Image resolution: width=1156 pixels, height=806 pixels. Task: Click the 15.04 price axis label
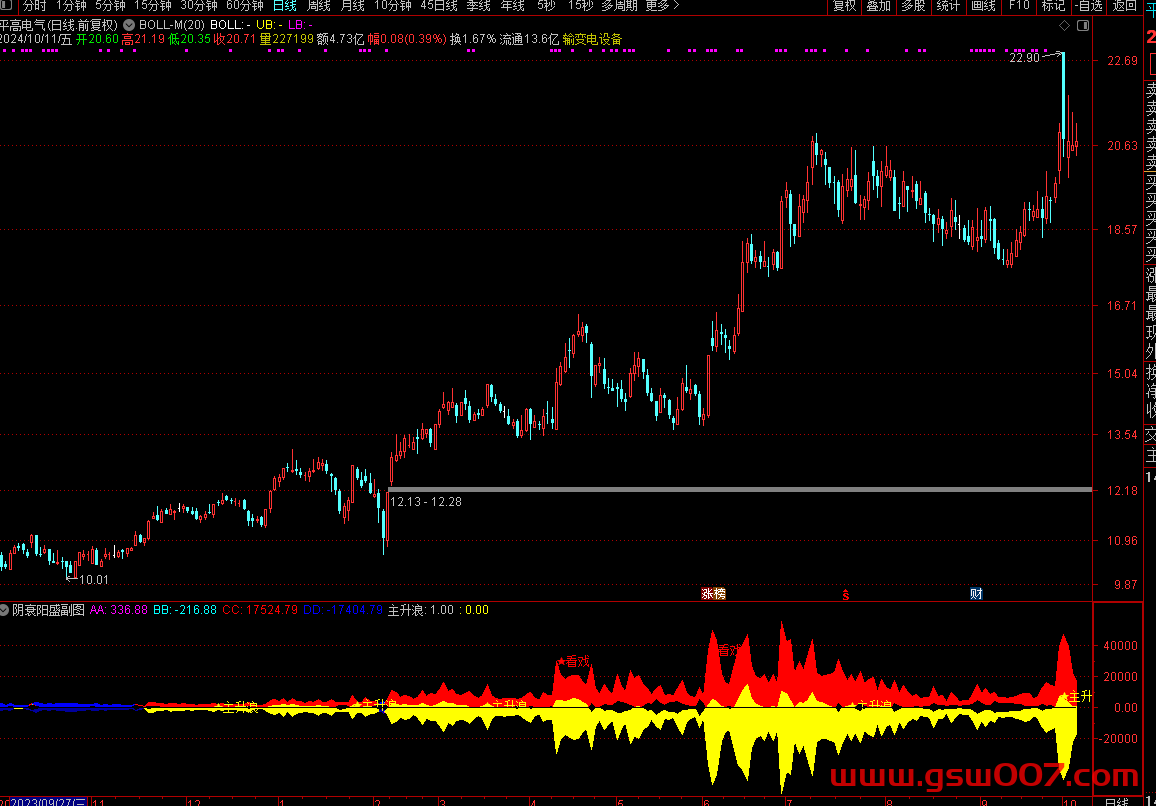pos(1122,373)
